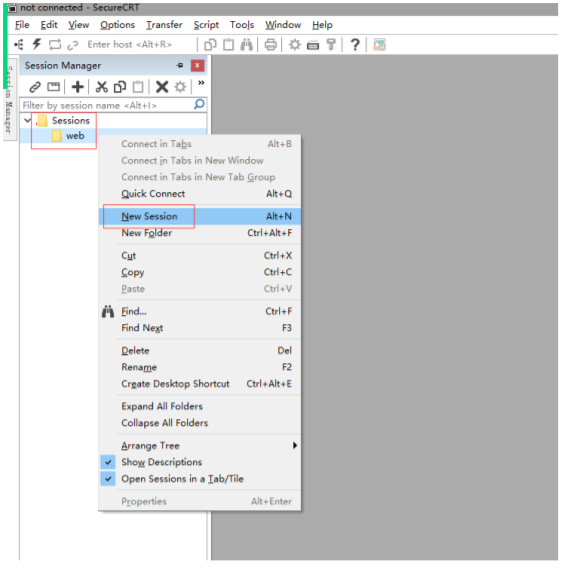Choose Expand All Folders
The width and height of the screenshot is (564, 568).
tap(200, 406)
